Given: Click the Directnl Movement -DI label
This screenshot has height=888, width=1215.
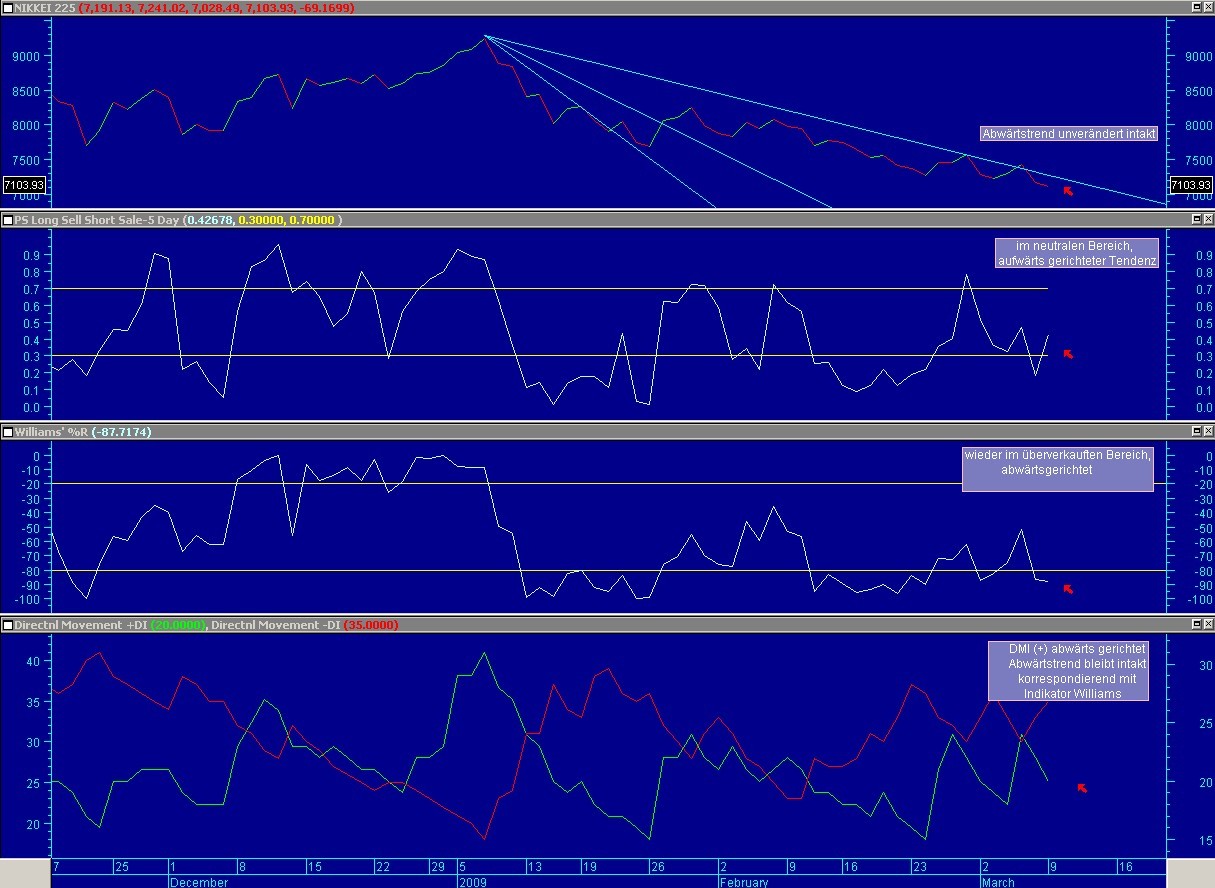Looking at the screenshot, I should [x=276, y=625].
